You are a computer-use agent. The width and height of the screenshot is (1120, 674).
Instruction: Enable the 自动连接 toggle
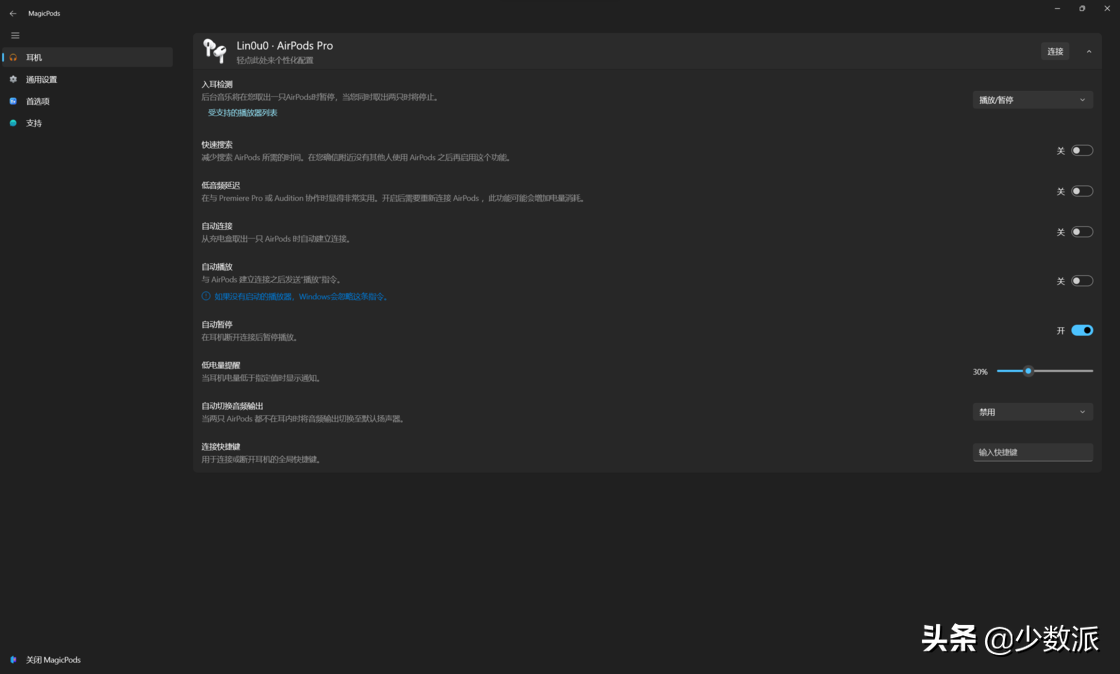pos(1082,232)
